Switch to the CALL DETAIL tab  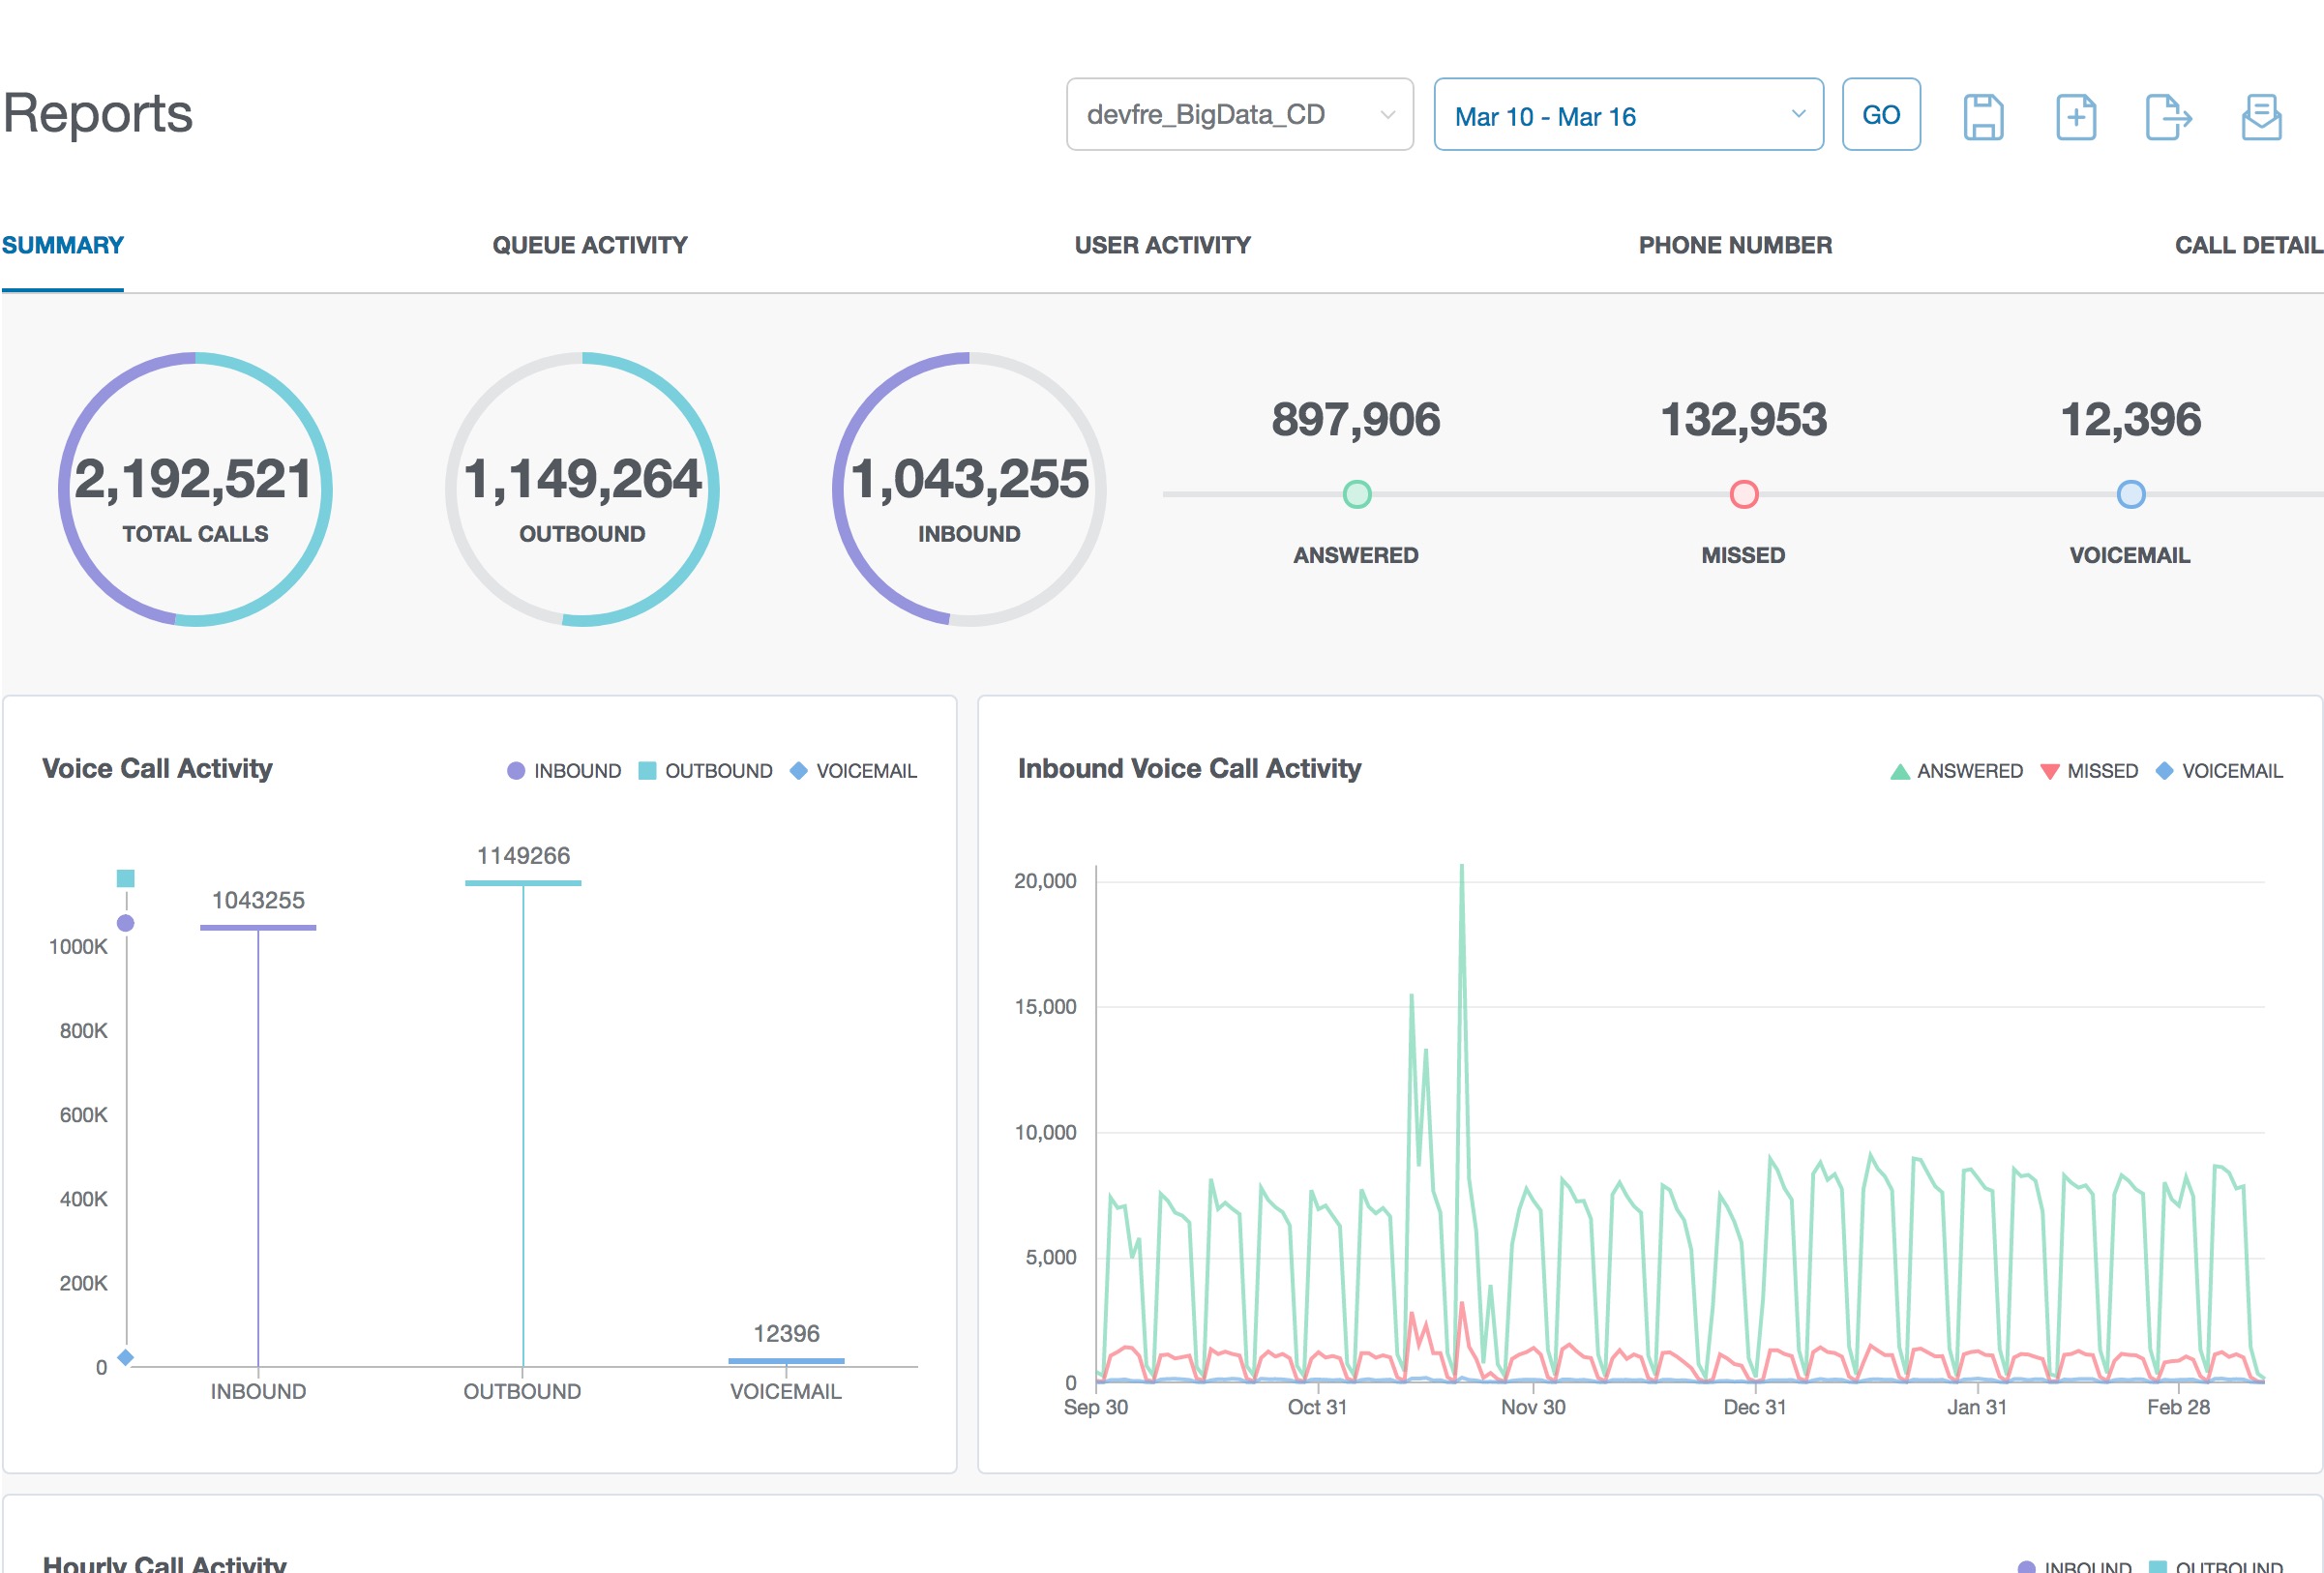point(2248,245)
